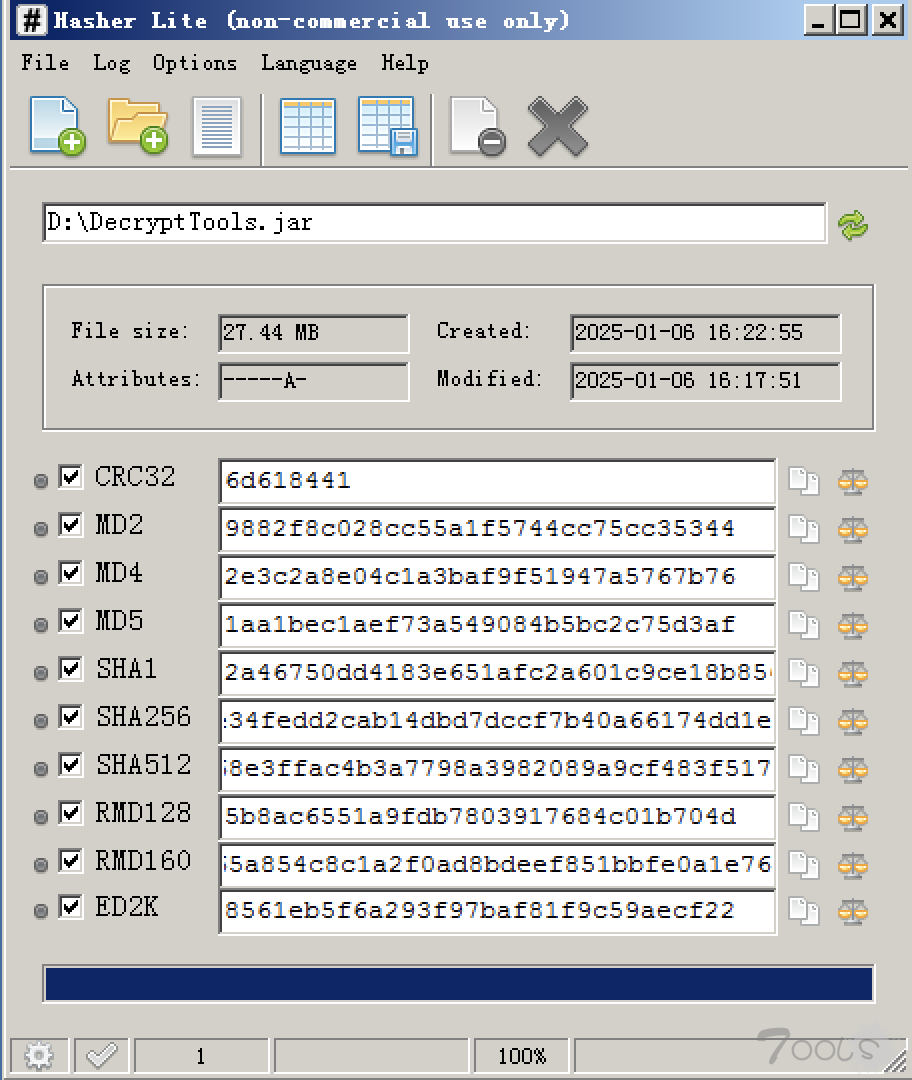Open the text log toolbar icon
The image size is (912, 1080).
(x=217, y=127)
